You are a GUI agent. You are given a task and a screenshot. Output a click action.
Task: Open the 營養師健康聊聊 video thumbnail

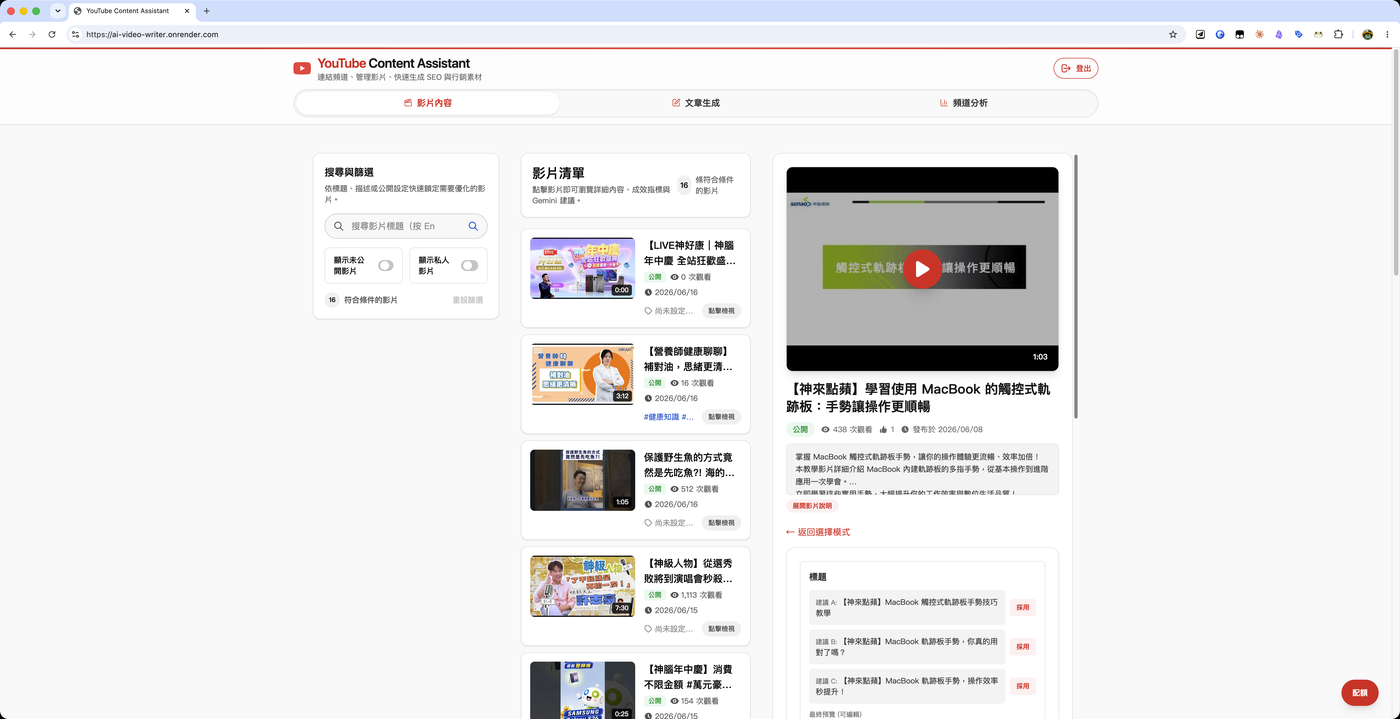582,374
